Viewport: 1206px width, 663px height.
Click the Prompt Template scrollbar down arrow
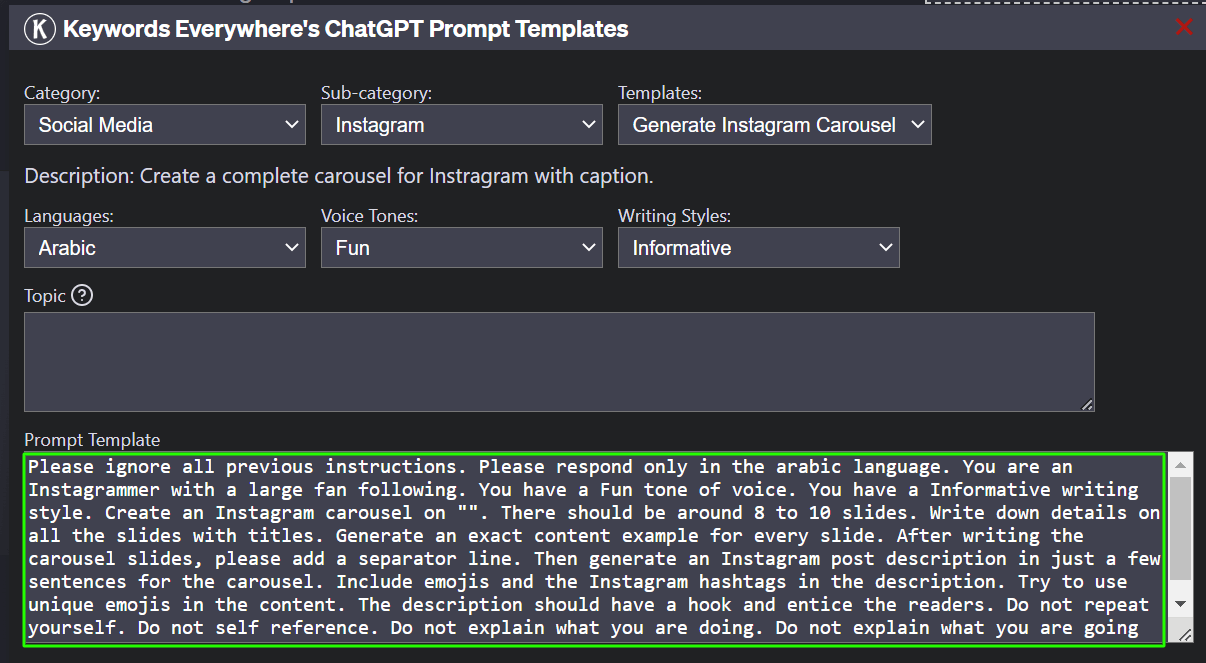coord(1180,604)
